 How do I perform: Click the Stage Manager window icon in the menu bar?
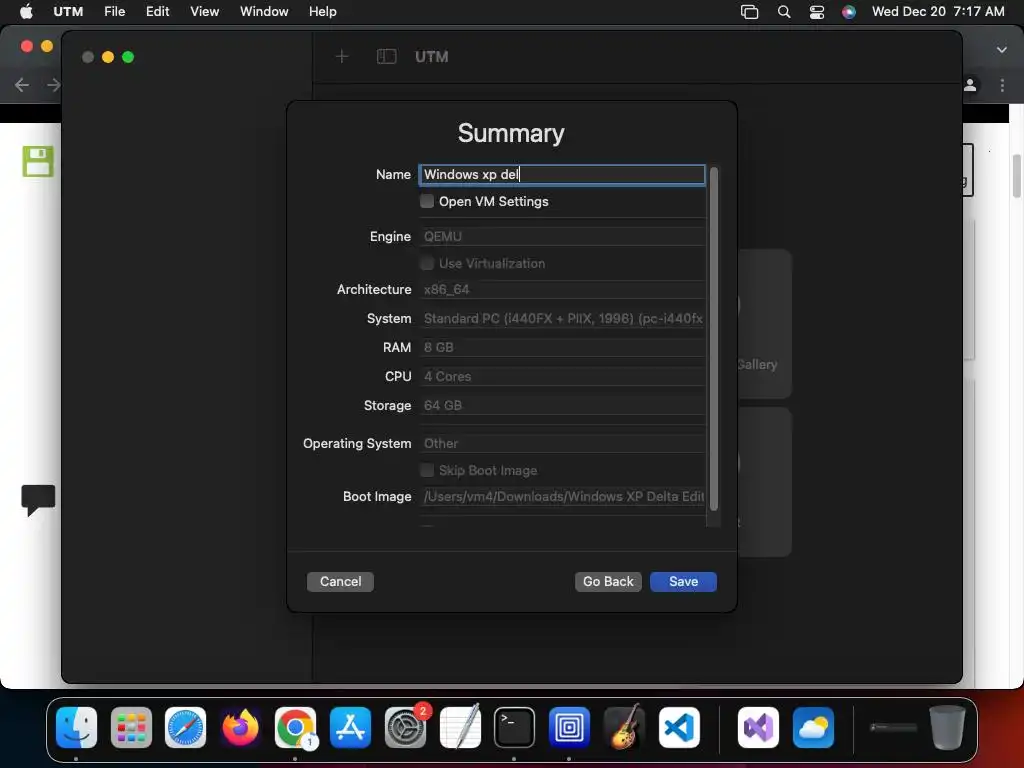tap(750, 12)
